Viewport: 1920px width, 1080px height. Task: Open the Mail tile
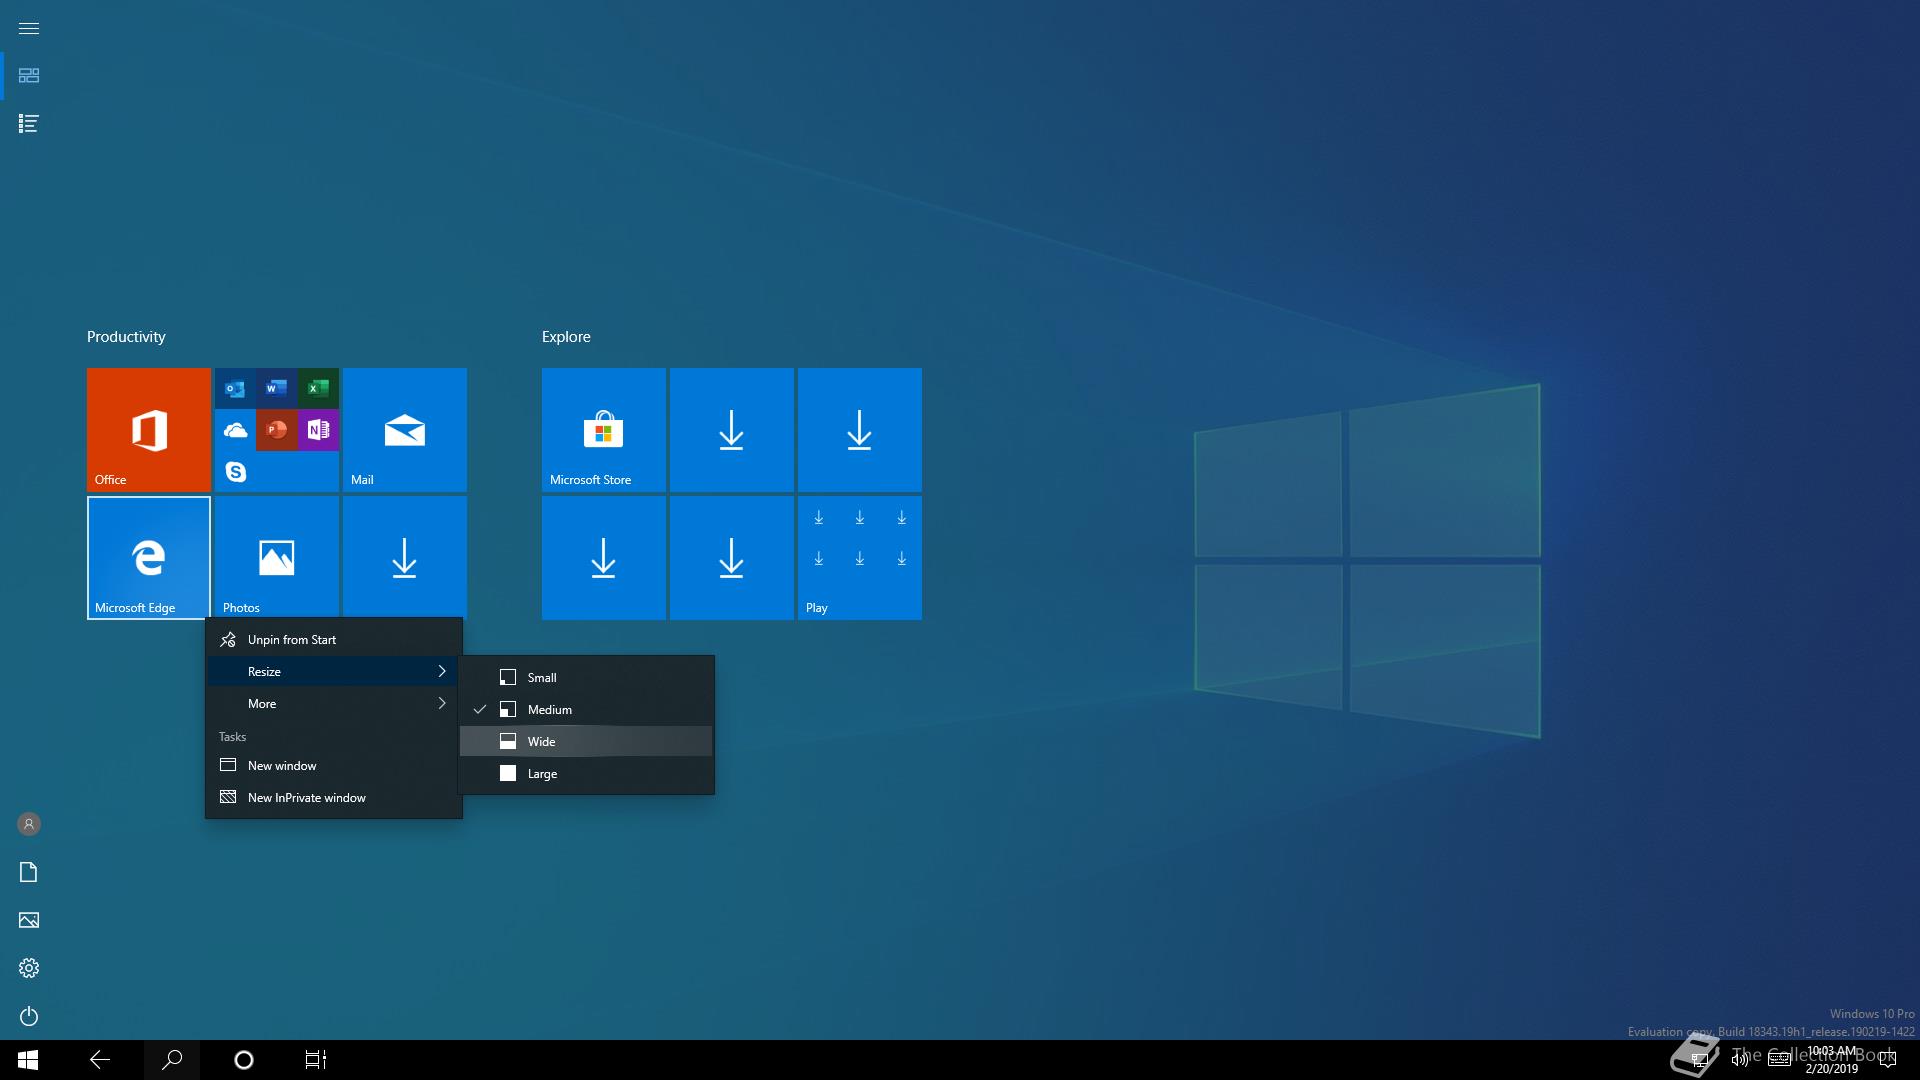click(x=404, y=429)
